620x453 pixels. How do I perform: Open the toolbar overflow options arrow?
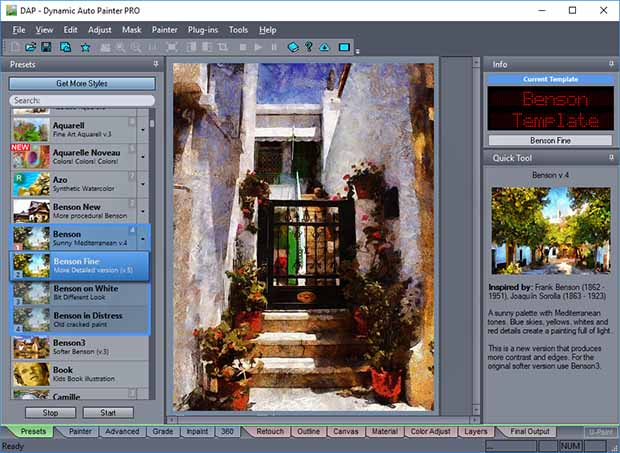(357, 51)
